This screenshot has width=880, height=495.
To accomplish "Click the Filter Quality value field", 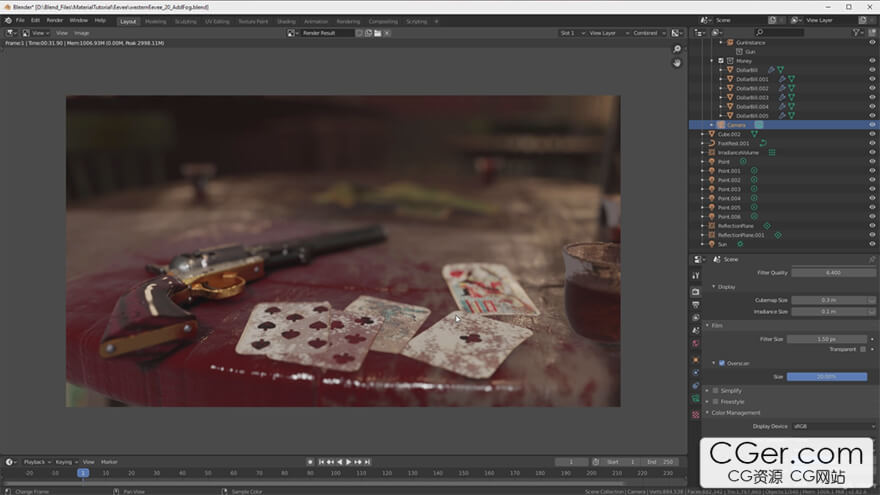I will [833, 273].
